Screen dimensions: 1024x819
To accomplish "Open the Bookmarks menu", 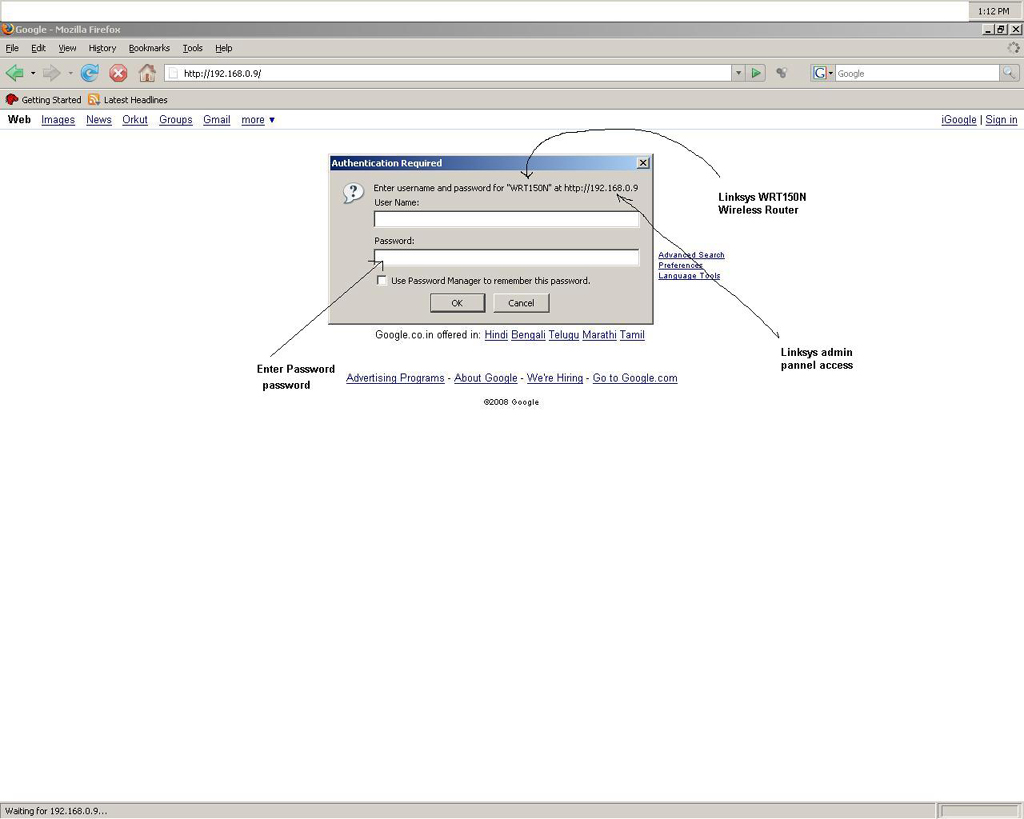I will 149,48.
